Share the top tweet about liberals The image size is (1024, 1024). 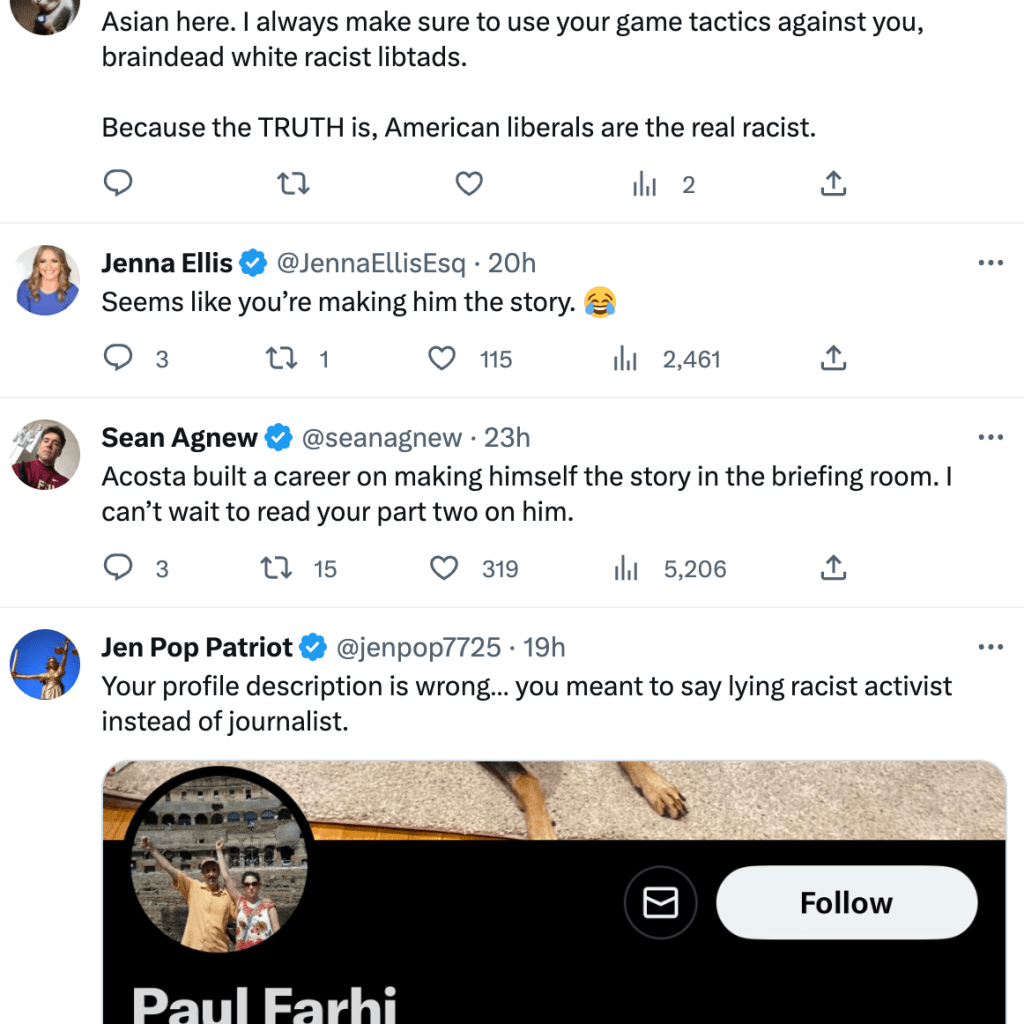[833, 184]
